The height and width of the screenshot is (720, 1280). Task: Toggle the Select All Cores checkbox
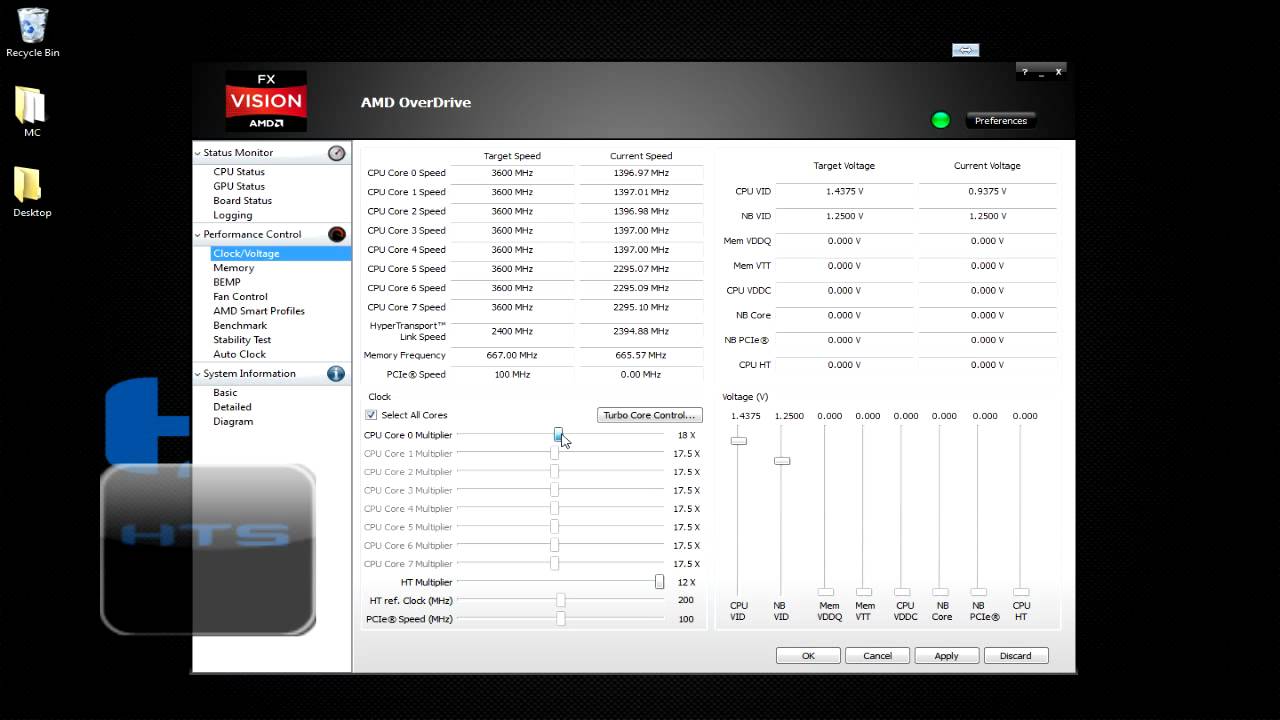371,415
